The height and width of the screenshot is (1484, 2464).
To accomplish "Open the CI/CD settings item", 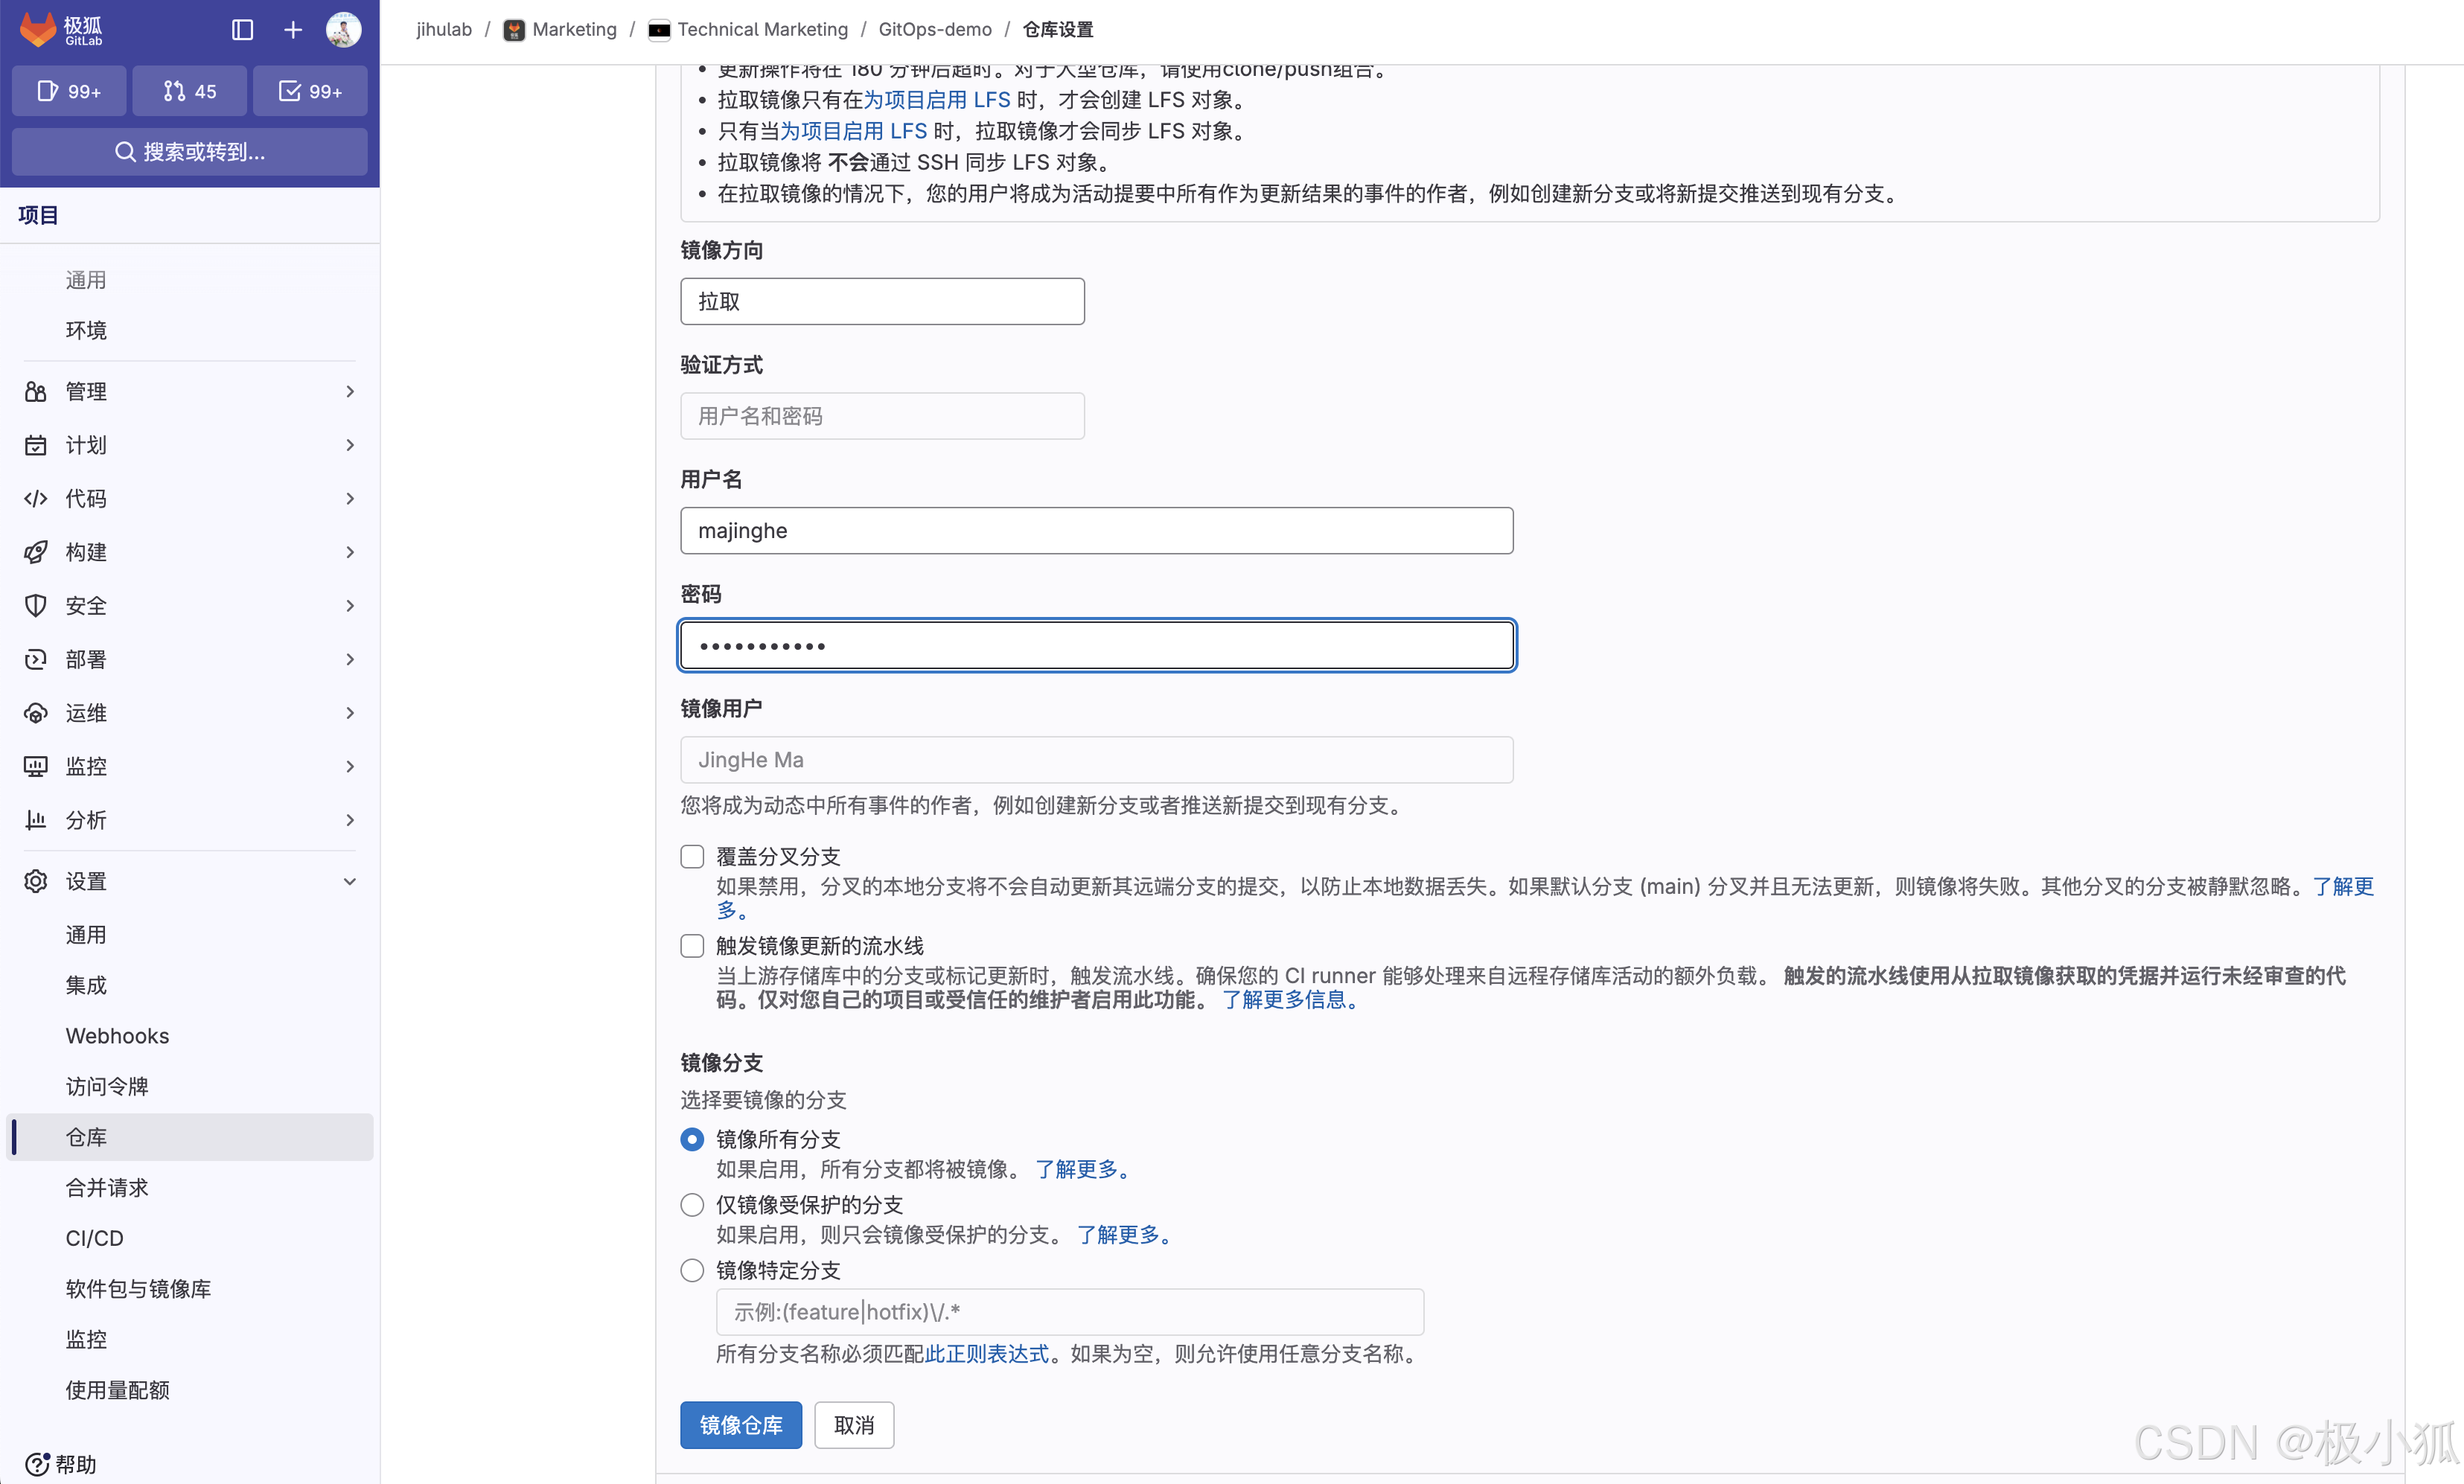I will point(94,1238).
